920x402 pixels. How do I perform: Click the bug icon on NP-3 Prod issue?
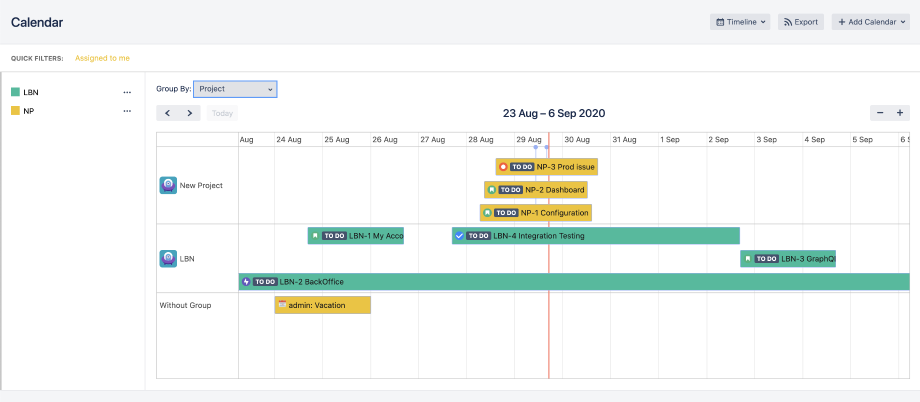(503, 167)
